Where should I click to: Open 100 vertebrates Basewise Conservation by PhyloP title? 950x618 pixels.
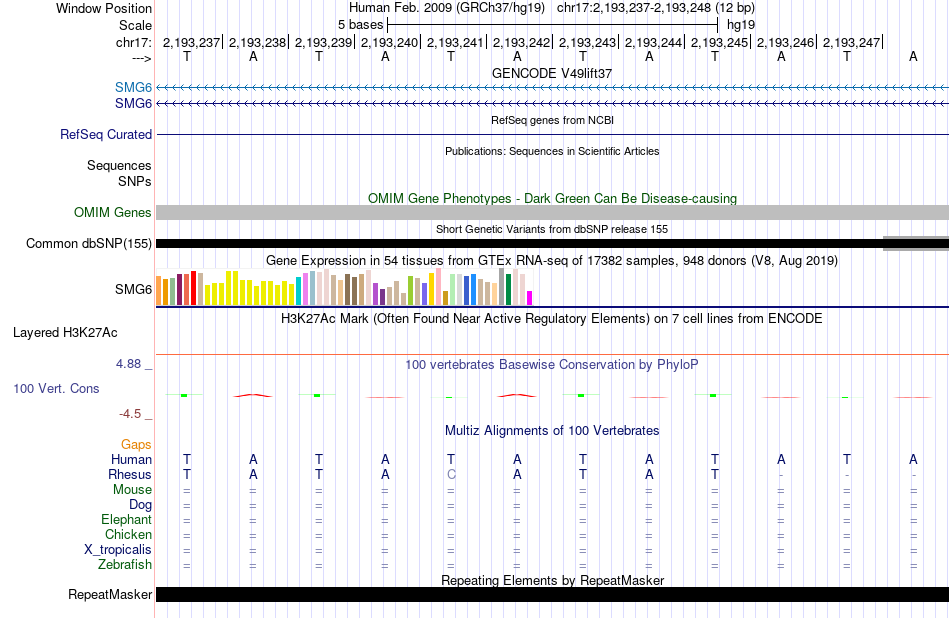click(x=552, y=364)
